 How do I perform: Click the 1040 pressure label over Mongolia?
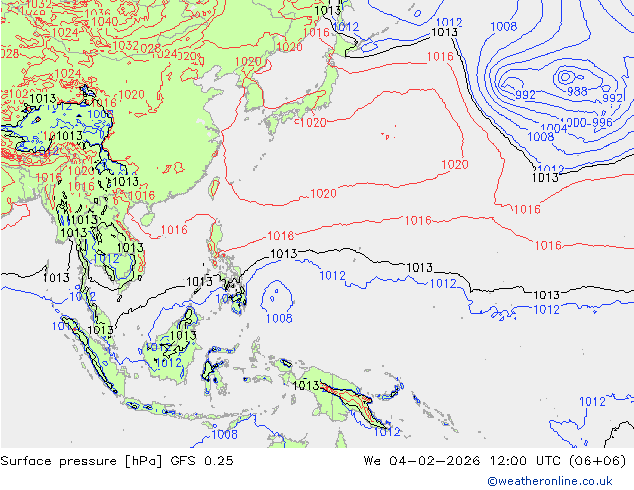(x=105, y=21)
